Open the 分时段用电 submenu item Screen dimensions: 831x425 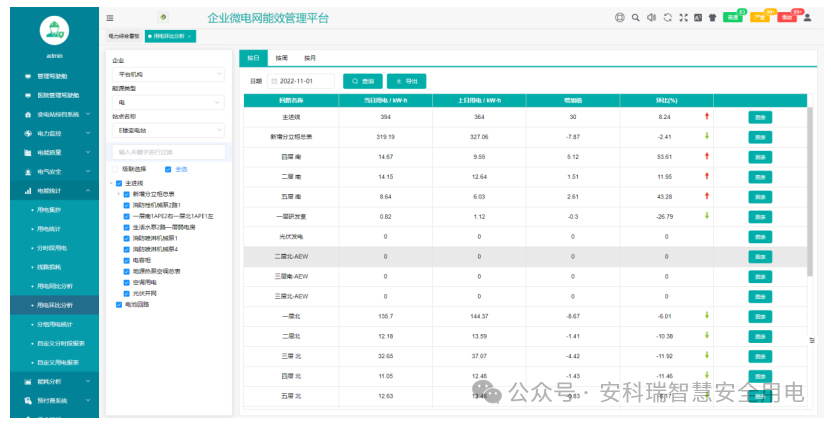(x=52, y=248)
